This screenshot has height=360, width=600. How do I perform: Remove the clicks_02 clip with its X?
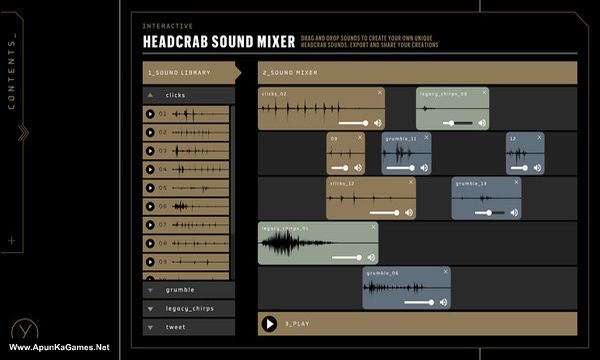pos(380,93)
